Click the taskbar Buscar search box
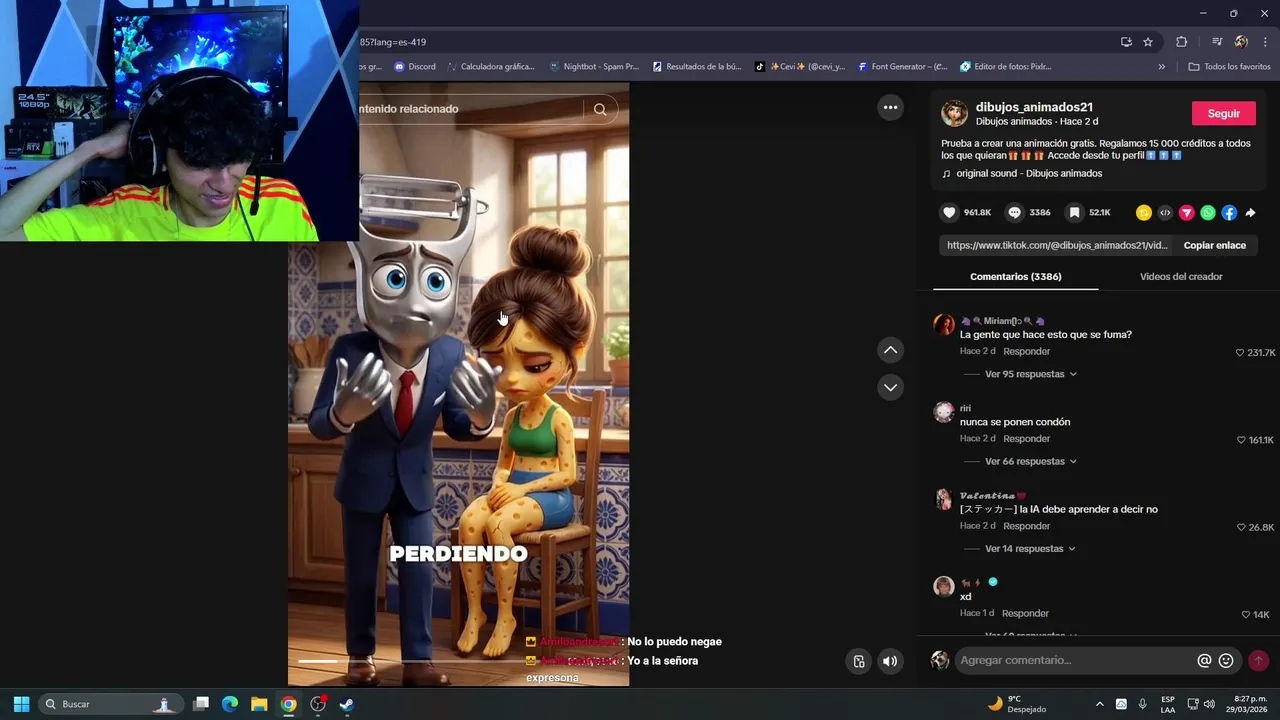The width and height of the screenshot is (1280, 720). coord(110,704)
